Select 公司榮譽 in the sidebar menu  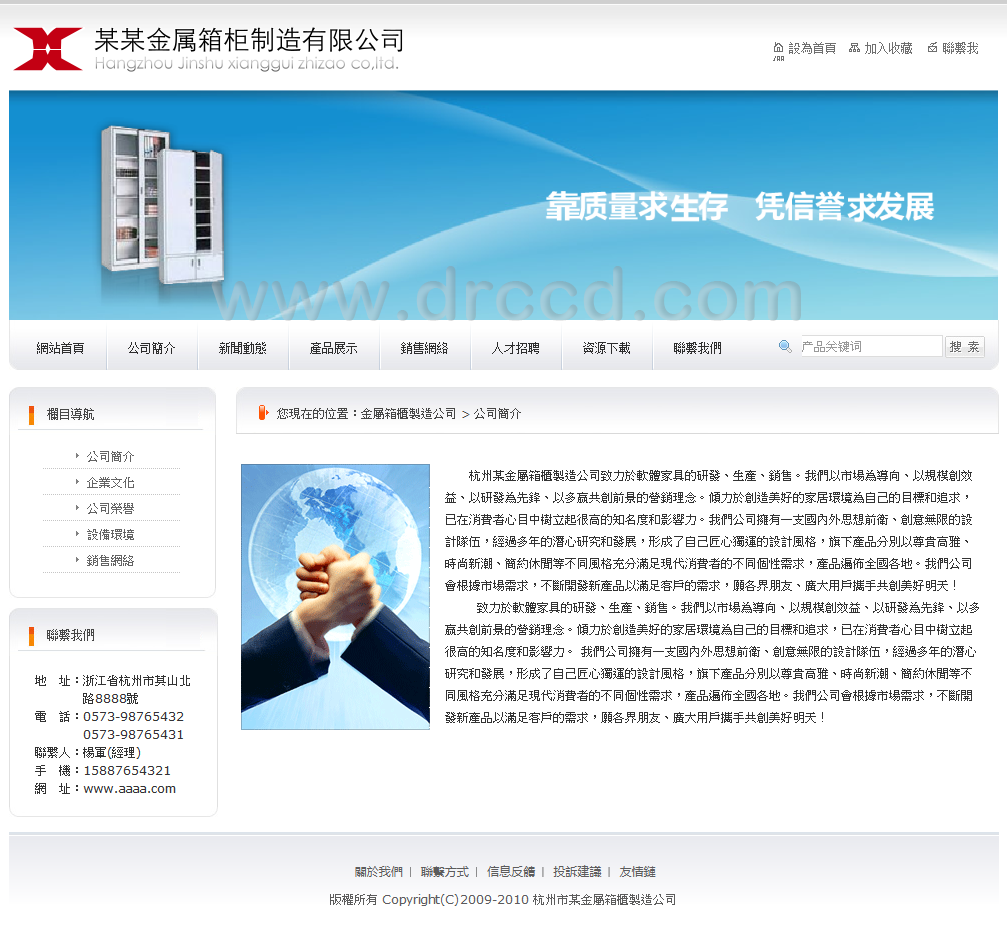(x=110, y=509)
